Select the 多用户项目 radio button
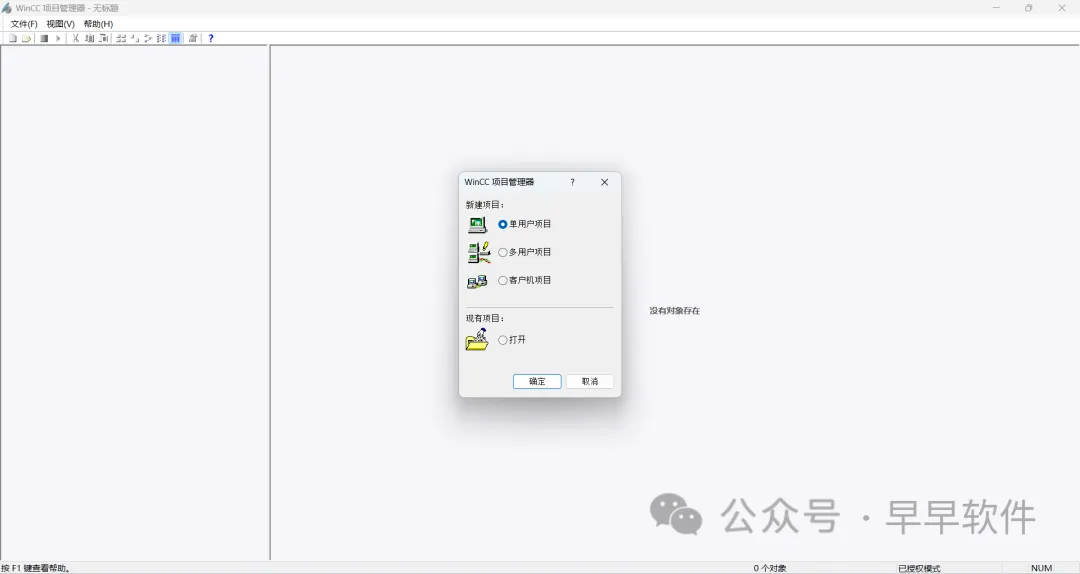Screen dimensions: 1080x574 [503, 252]
